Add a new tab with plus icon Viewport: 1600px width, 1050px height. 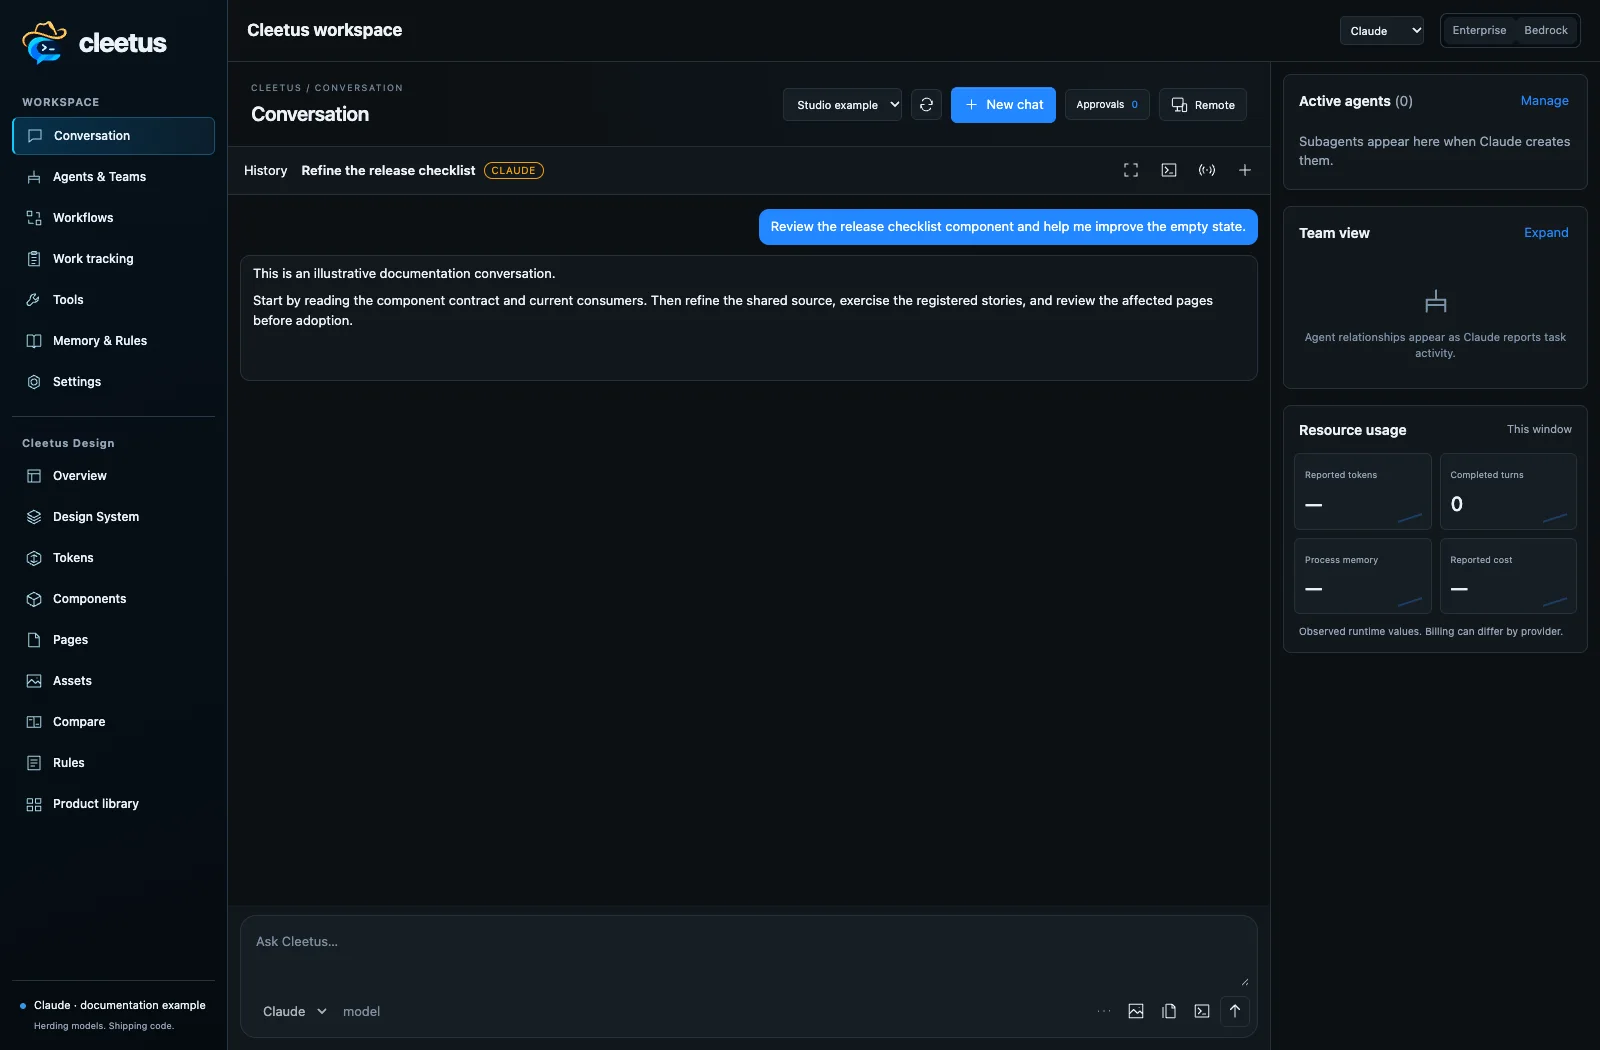pos(1245,170)
